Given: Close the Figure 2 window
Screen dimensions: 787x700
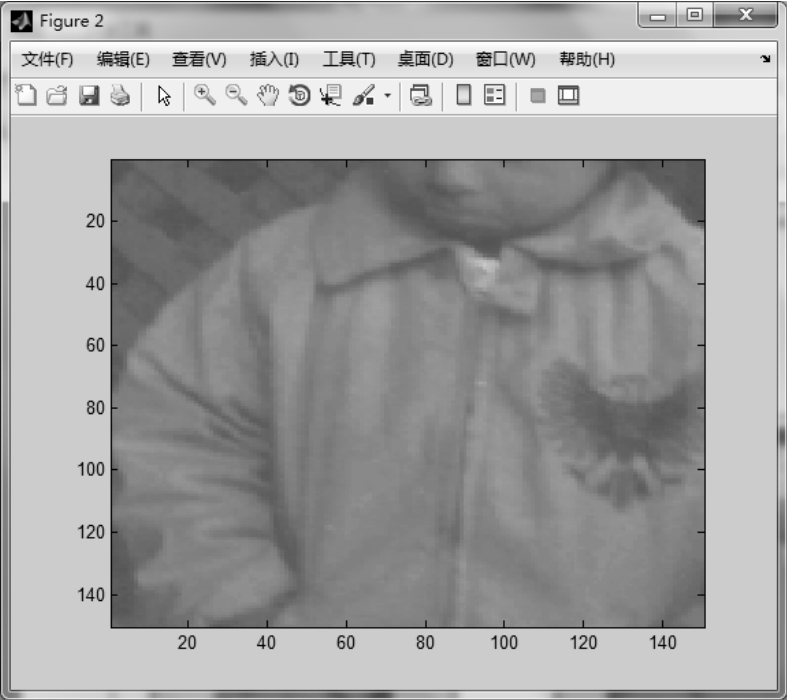Looking at the screenshot, I should [746, 15].
